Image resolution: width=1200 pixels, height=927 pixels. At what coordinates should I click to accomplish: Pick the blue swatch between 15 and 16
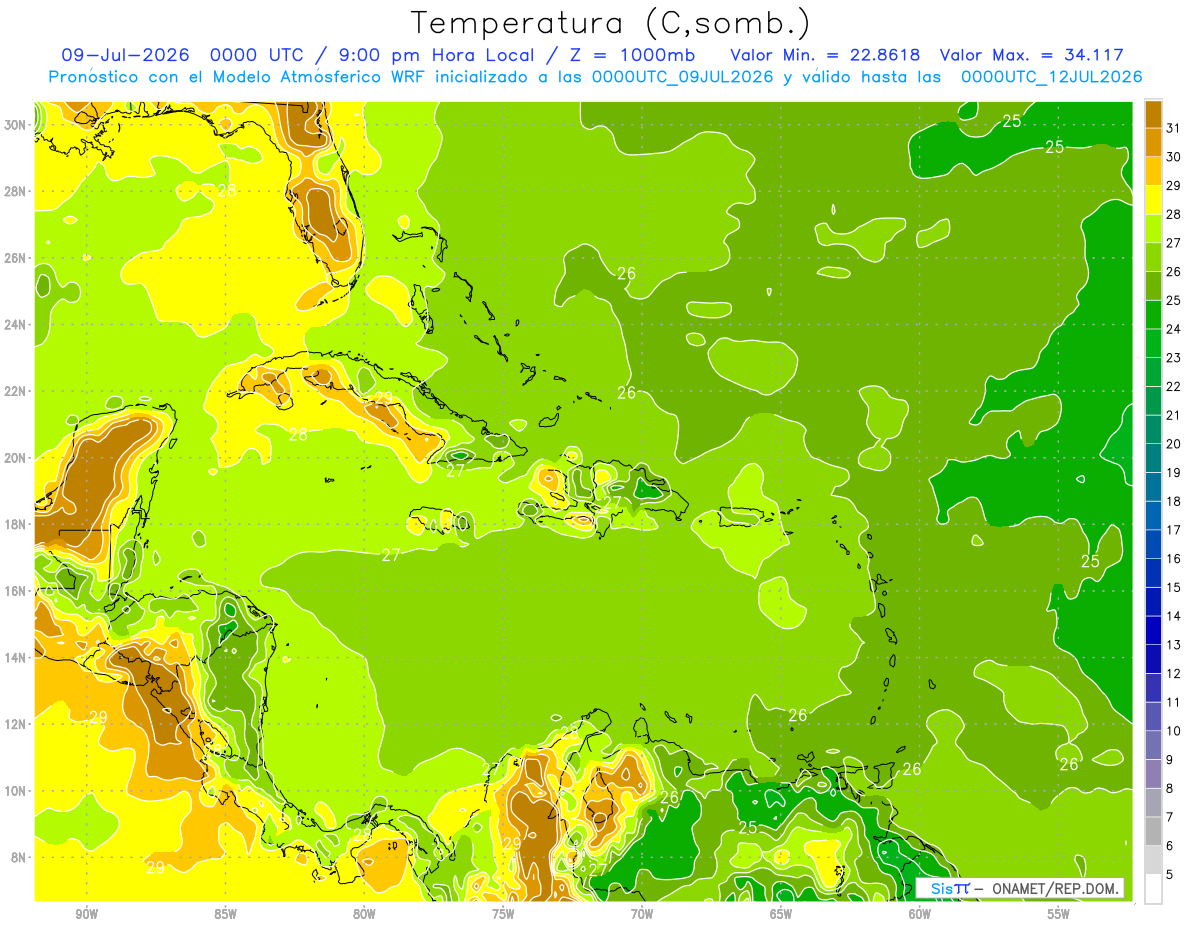point(1153,573)
